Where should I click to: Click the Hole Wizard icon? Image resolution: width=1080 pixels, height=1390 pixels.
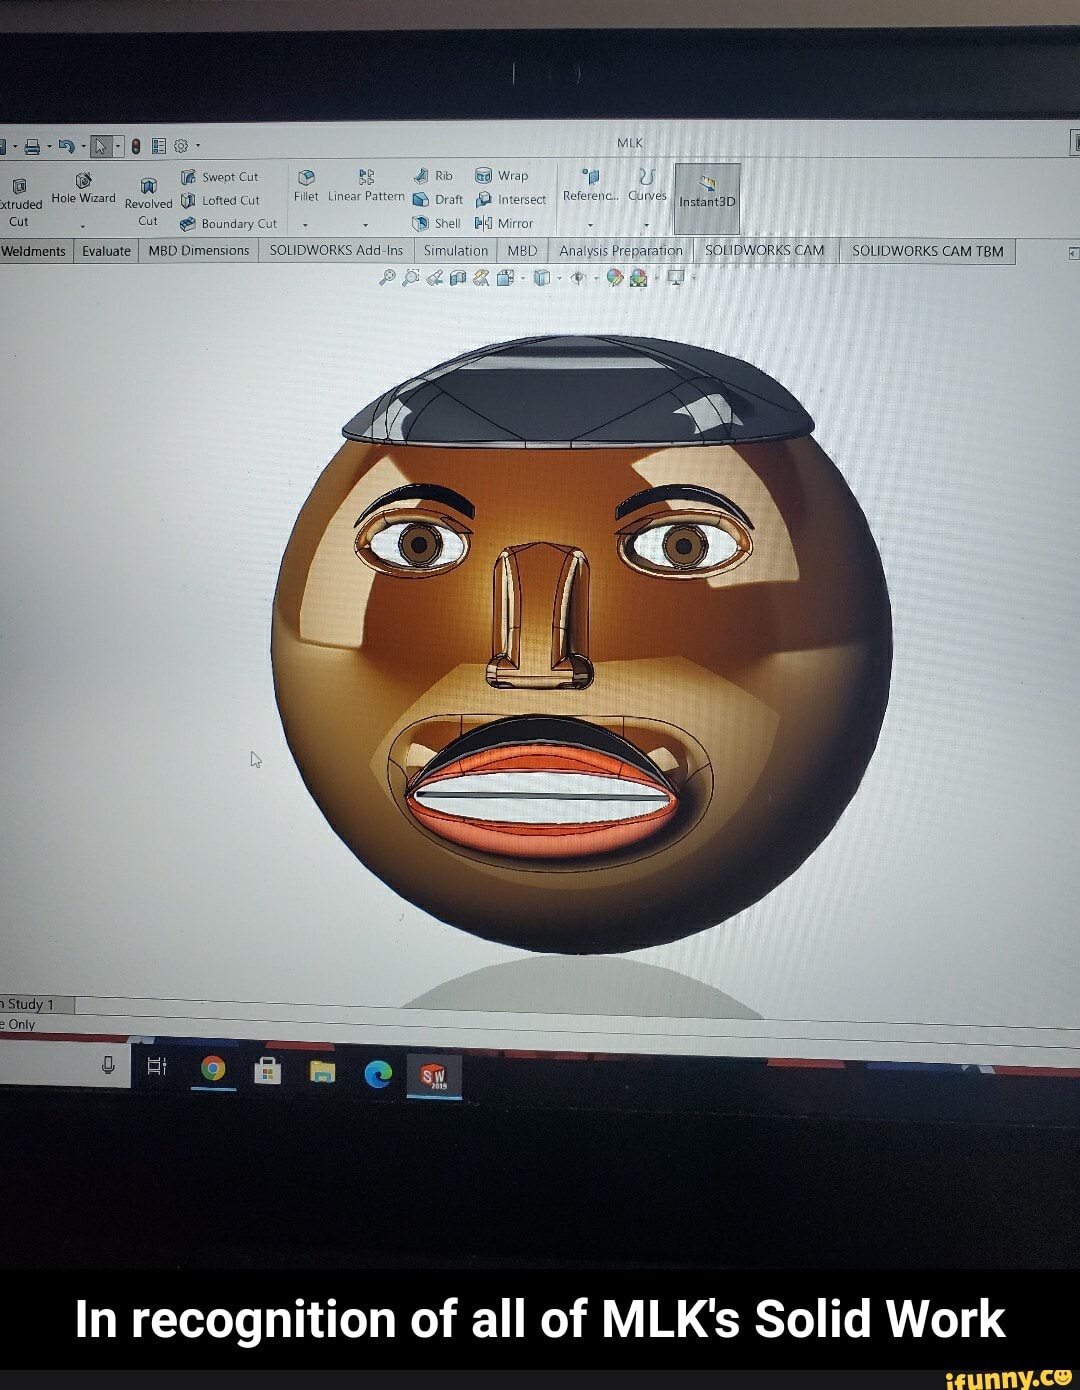(x=83, y=180)
